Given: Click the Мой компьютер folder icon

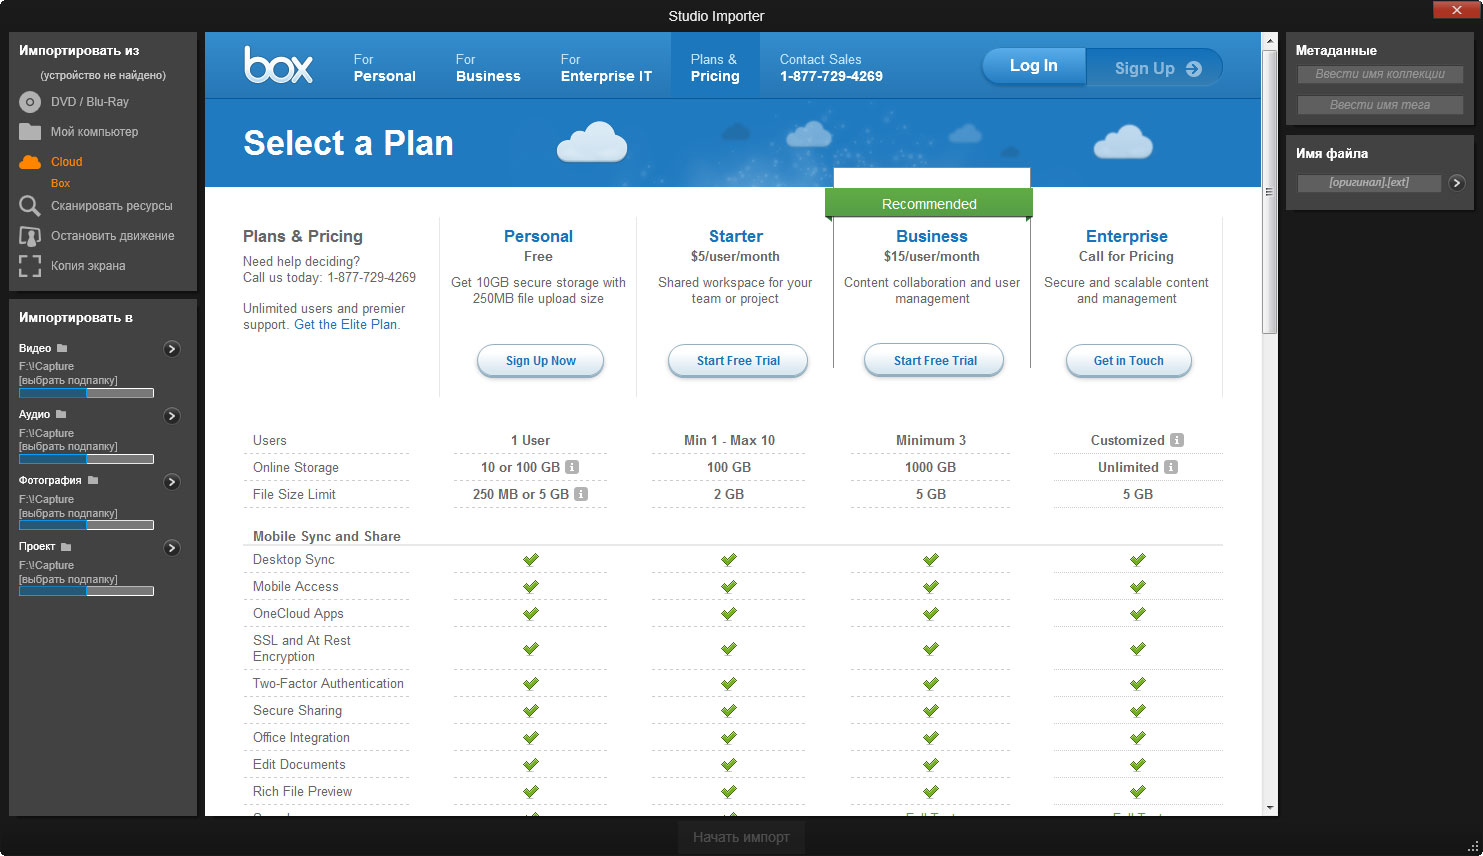Looking at the screenshot, I should point(30,132).
